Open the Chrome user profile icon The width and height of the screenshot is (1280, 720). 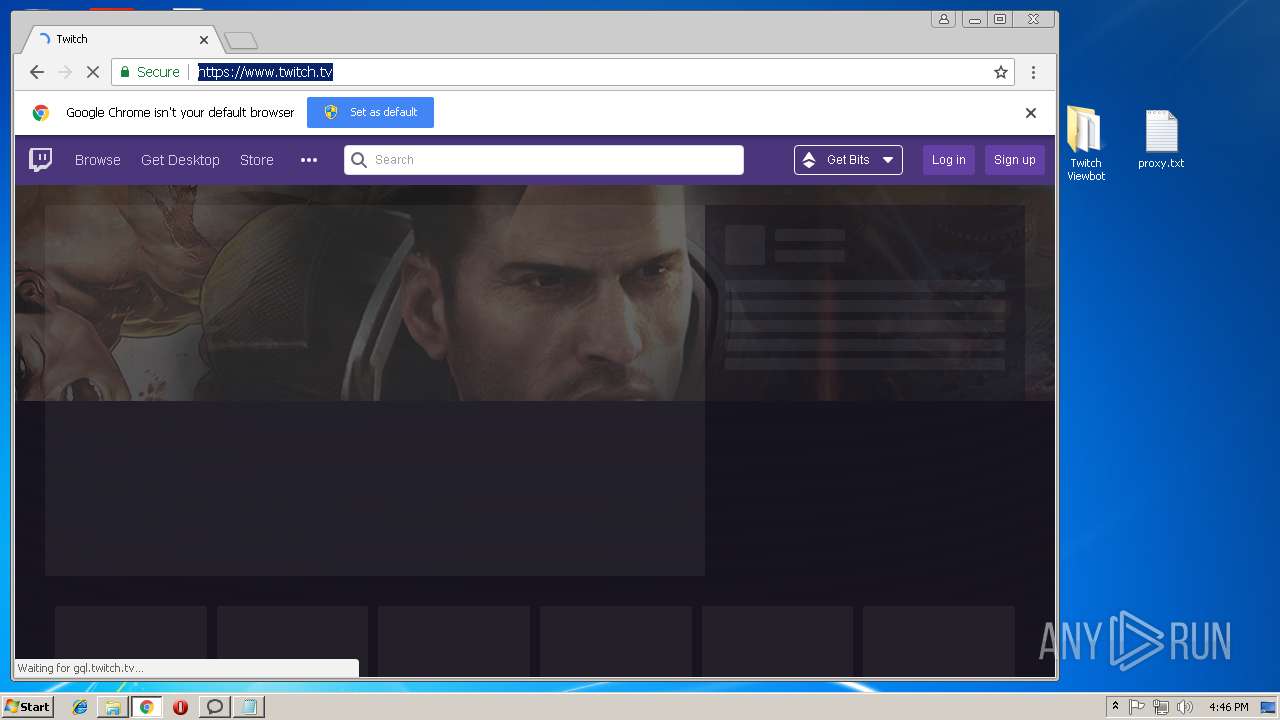point(943,19)
